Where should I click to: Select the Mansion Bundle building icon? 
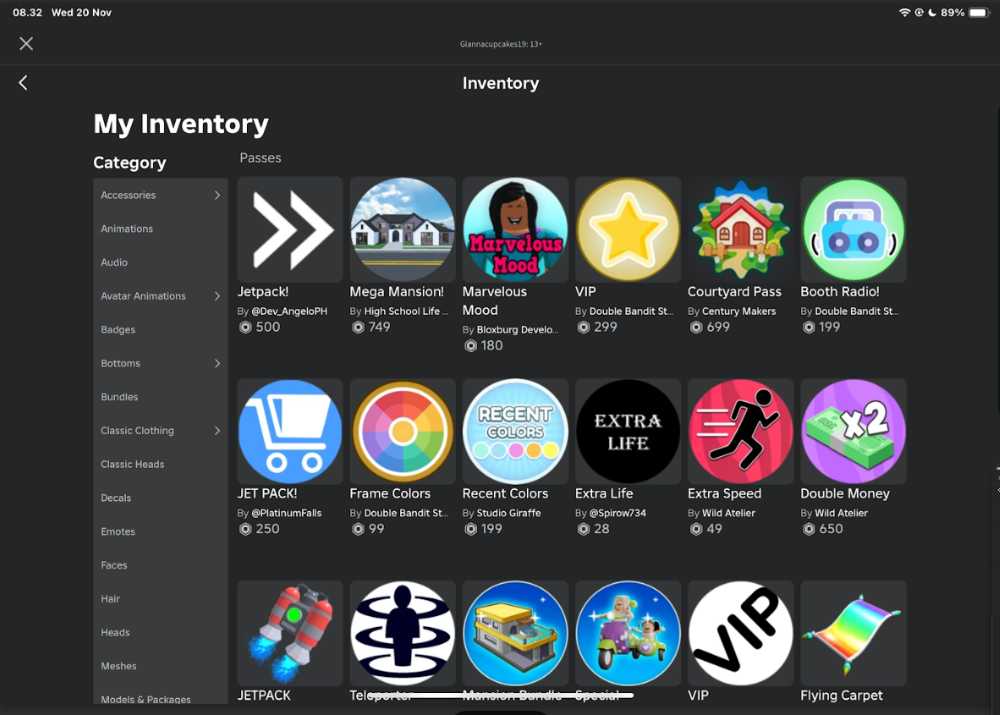click(515, 633)
